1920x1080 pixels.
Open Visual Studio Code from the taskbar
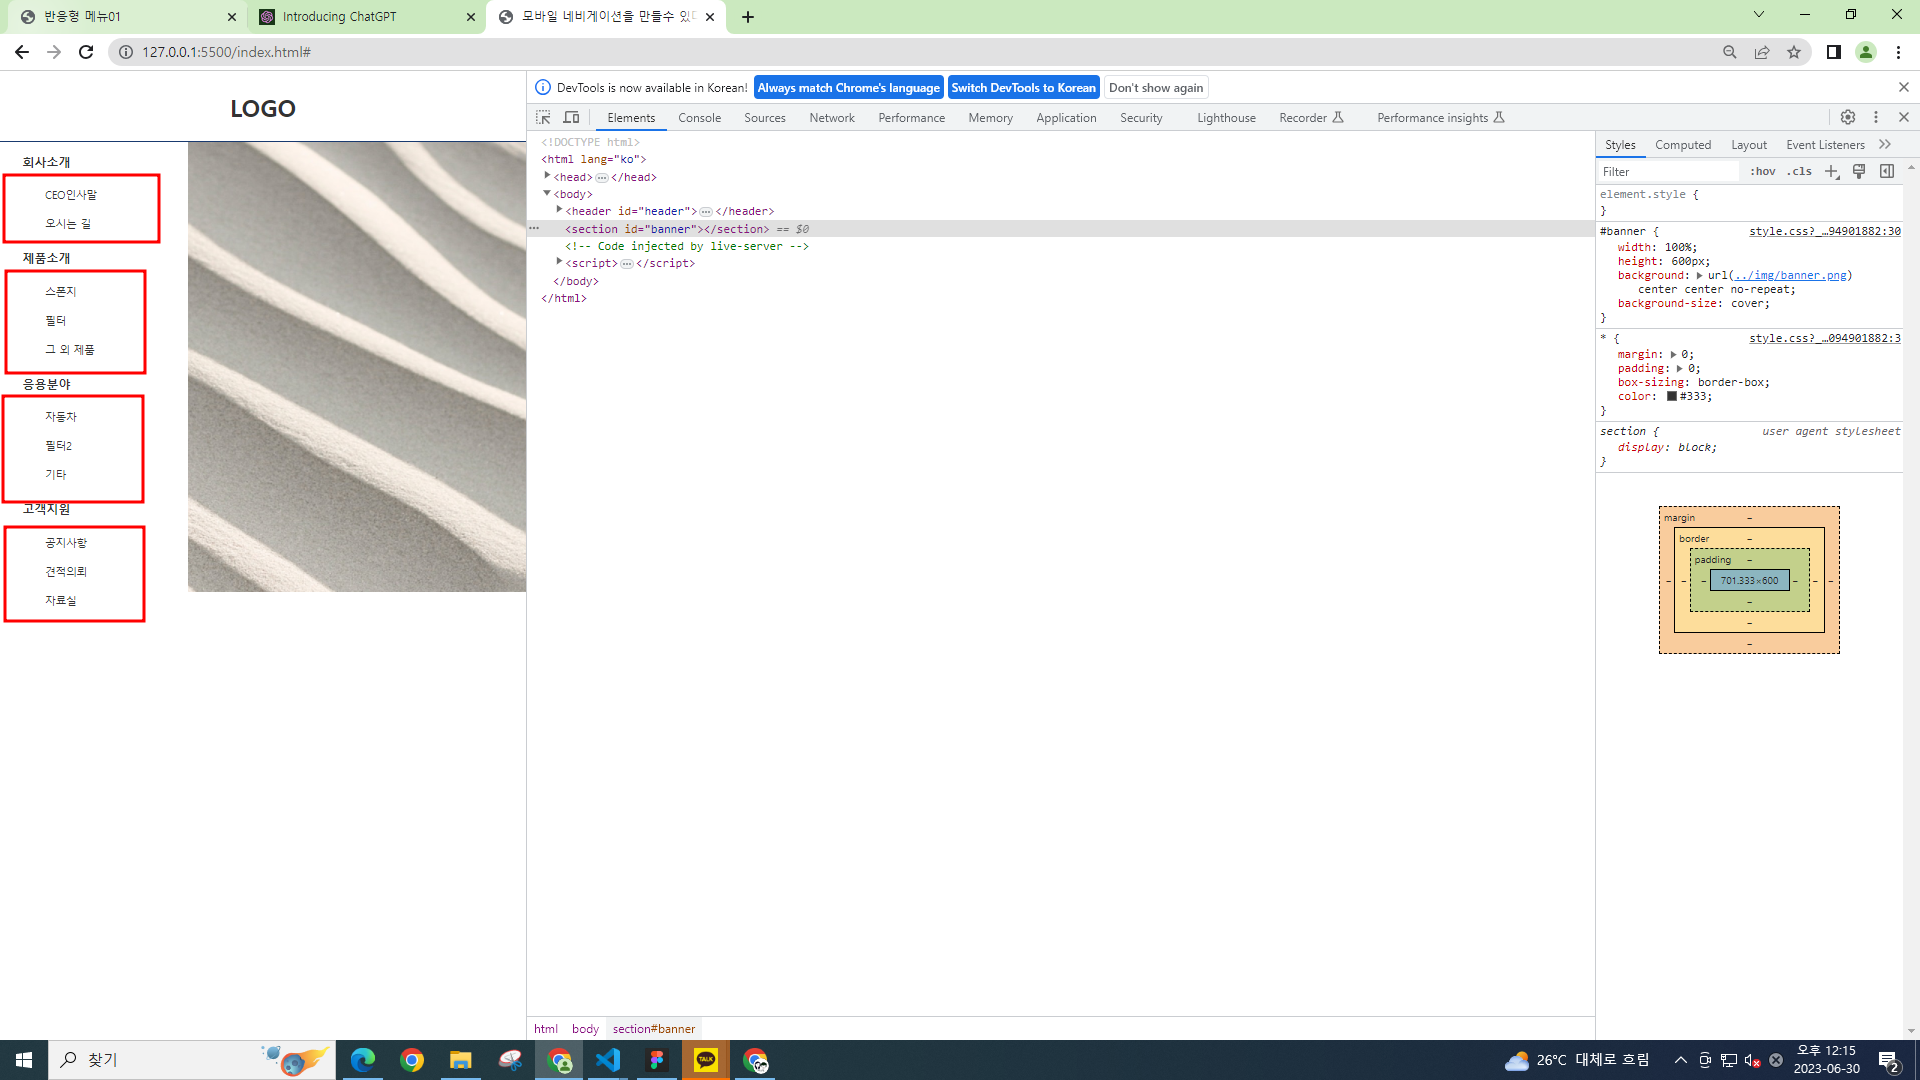[608, 1060]
